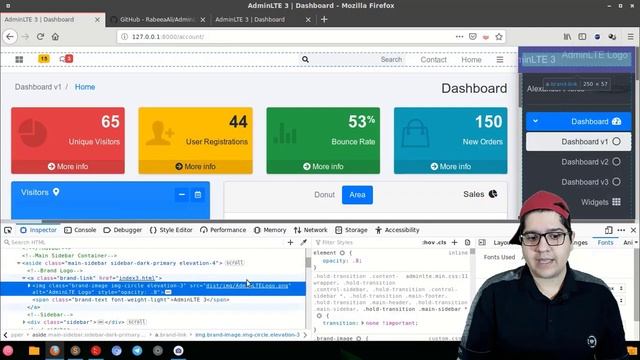
Task: Select the Area chart button
Action: click(357, 195)
